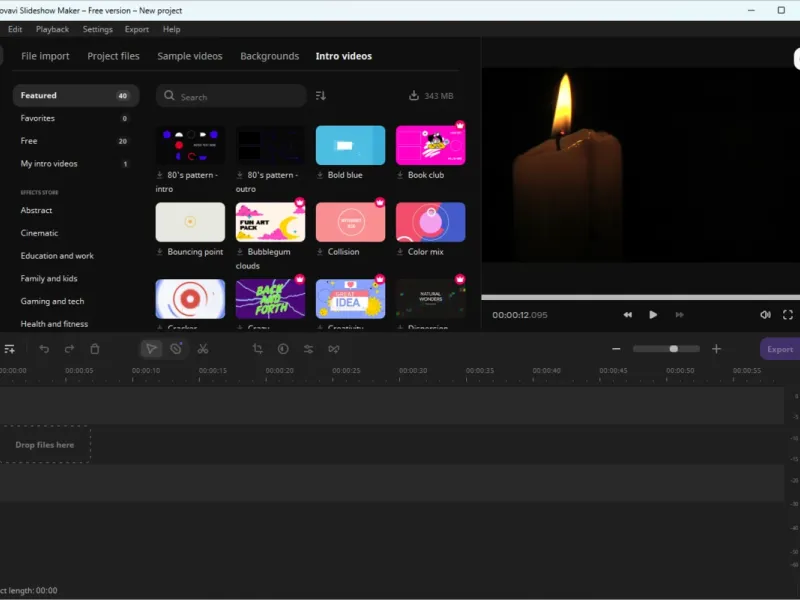Click the preview seek progress bar
The height and width of the screenshot is (600, 800).
pyautogui.click(x=641, y=297)
